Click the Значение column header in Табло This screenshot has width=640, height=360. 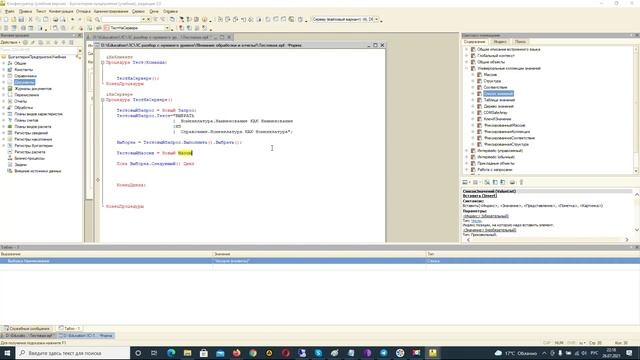click(319, 254)
